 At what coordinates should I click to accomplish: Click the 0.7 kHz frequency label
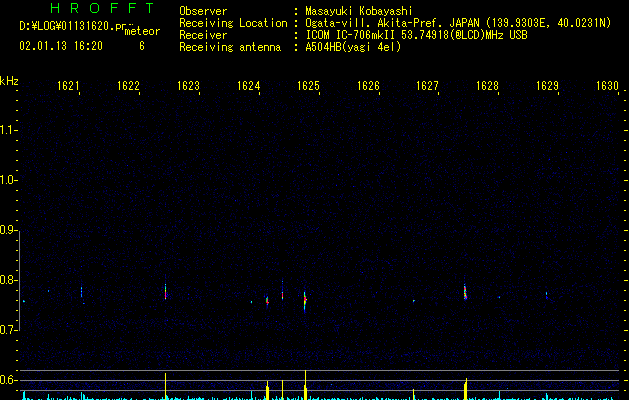[x=8, y=330]
